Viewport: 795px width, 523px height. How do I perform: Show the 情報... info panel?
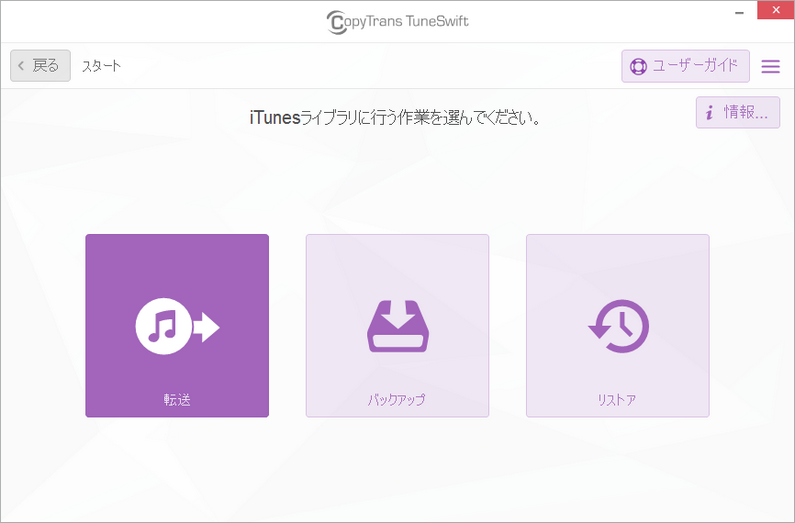738,113
